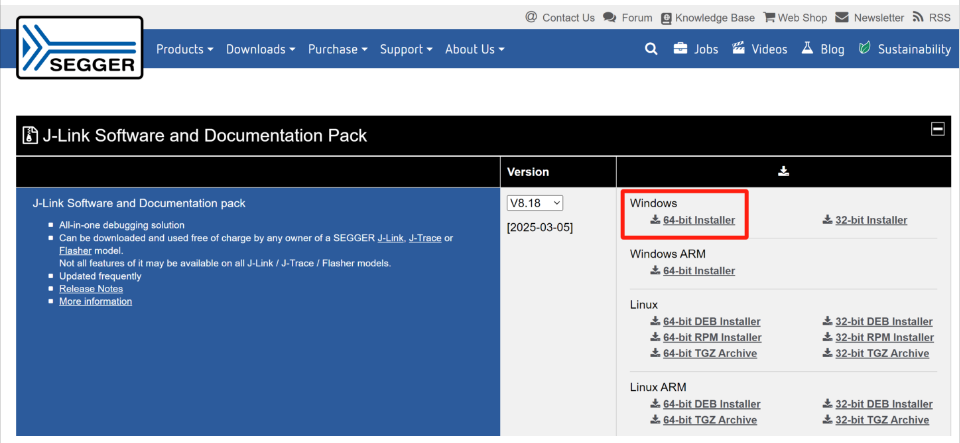Download Linux 64-bit RPM Installer
The width and height of the screenshot is (960, 443).
pyautogui.click(x=712, y=338)
